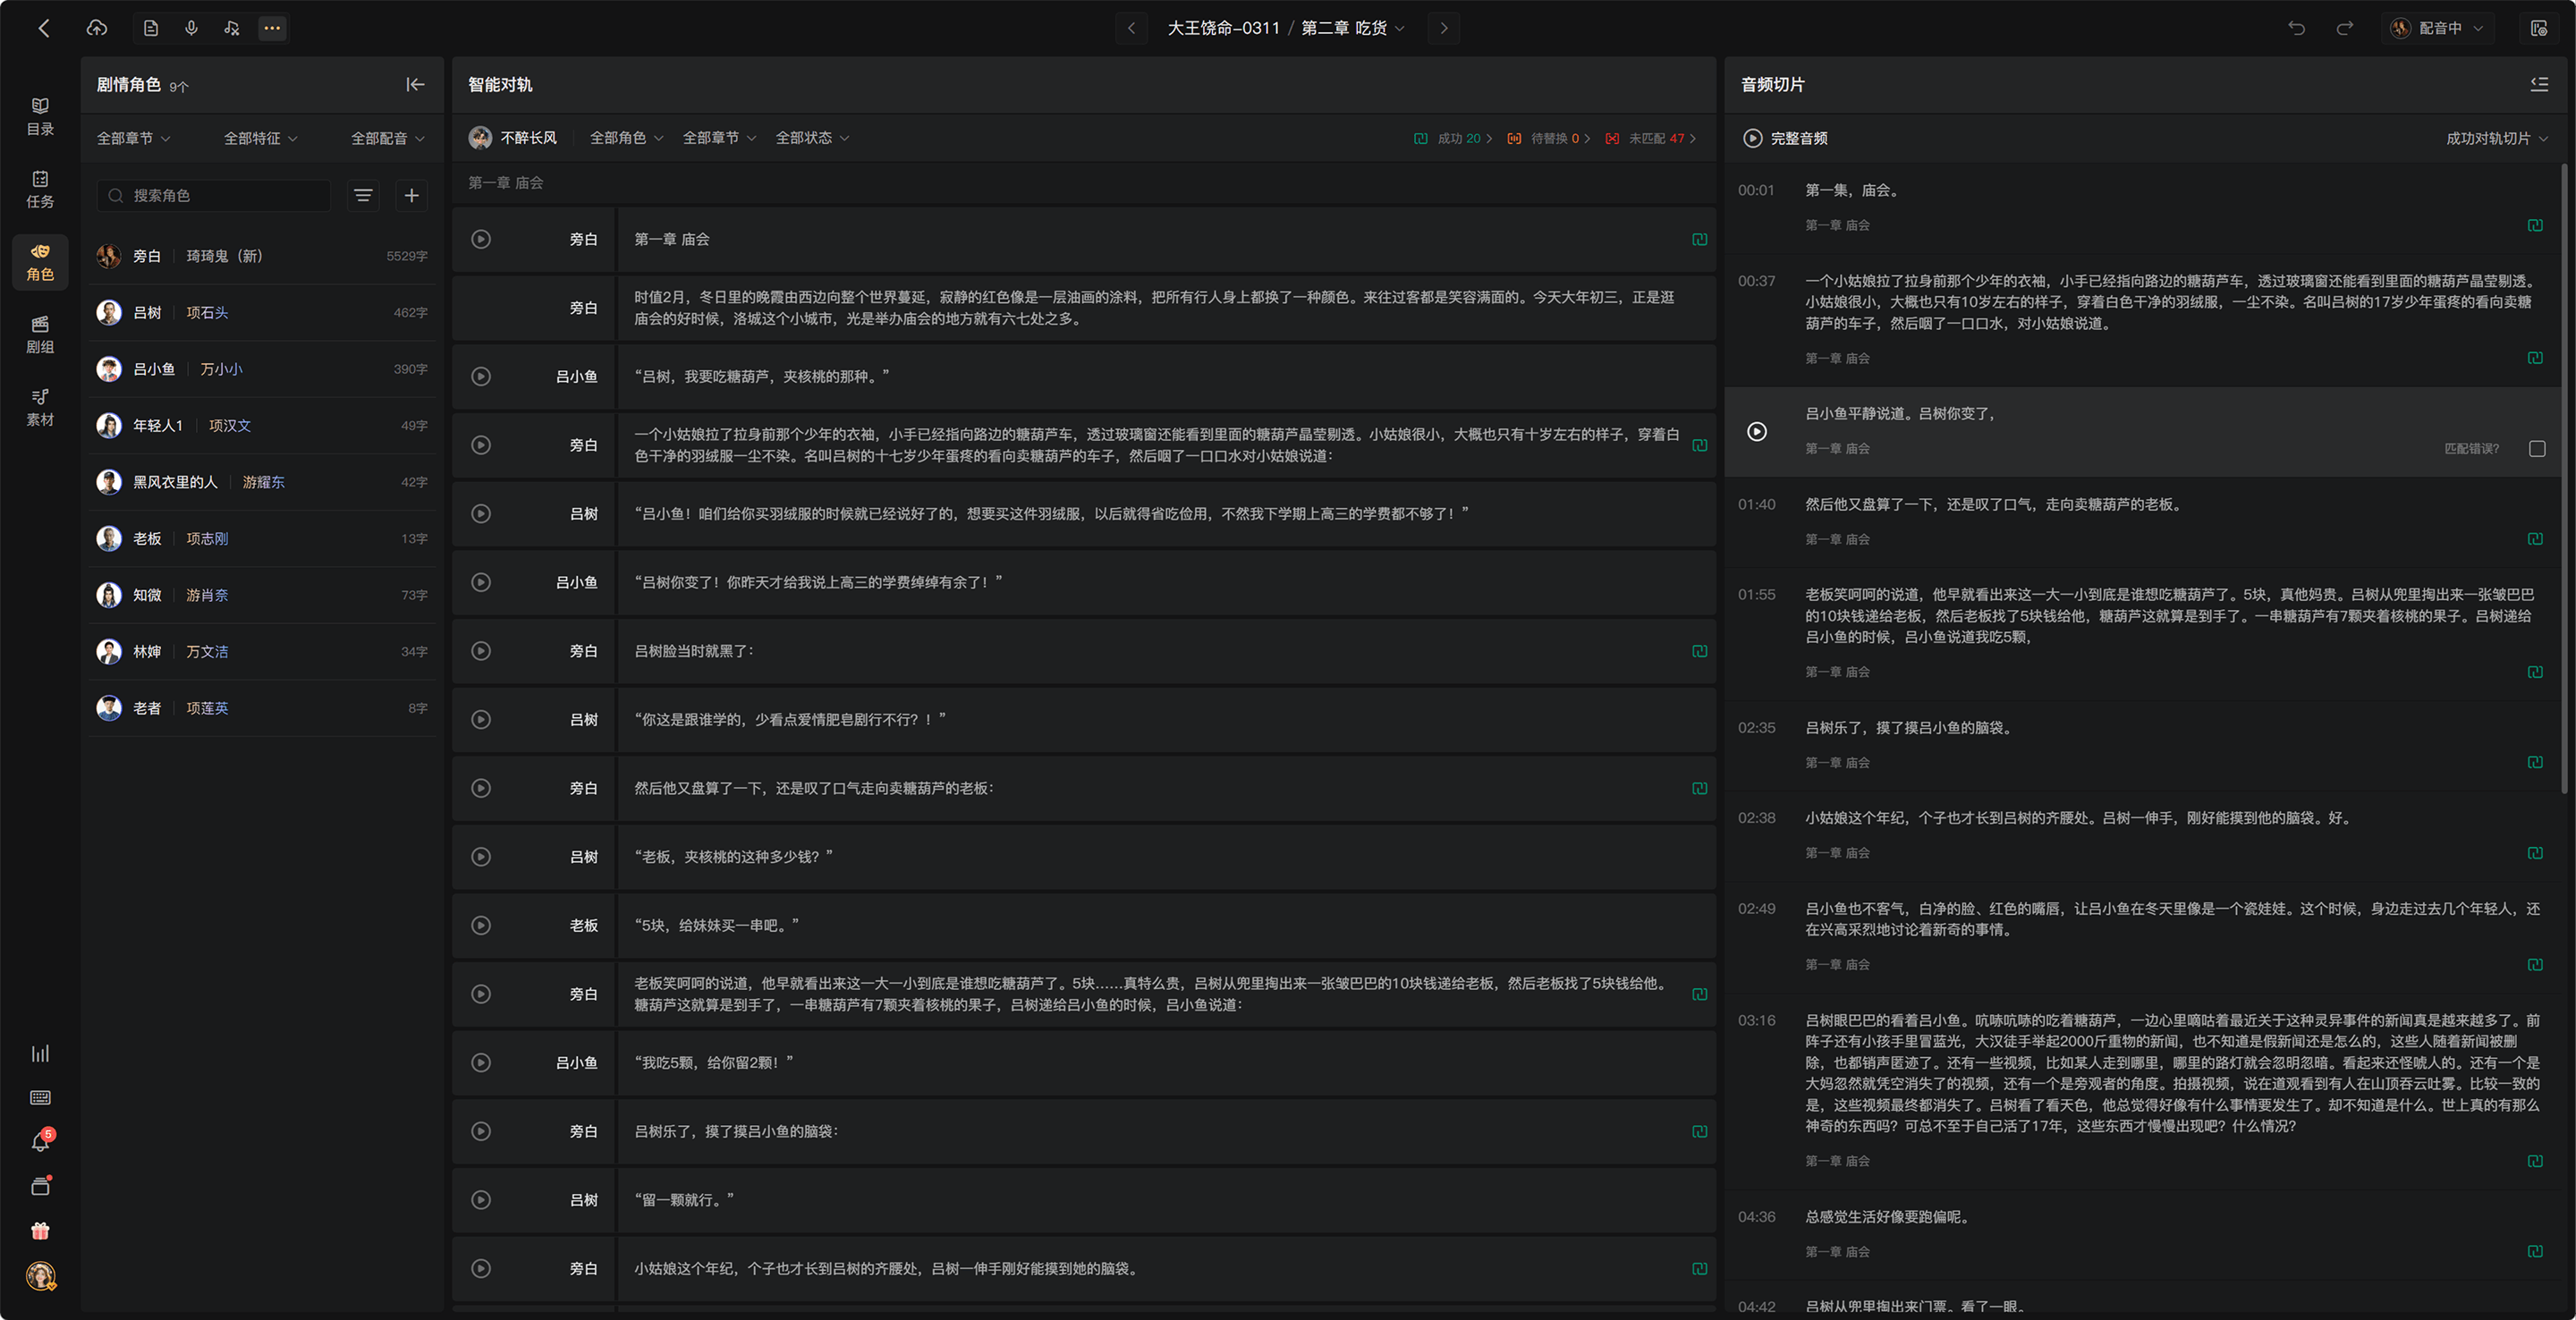Select role 老者 项莲英
Image resolution: width=2576 pixels, height=1320 pixels.
(x=262, y=708)
